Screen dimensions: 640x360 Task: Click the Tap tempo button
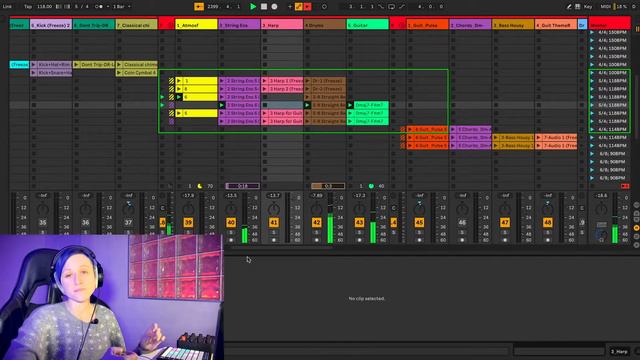coord(28,7)
